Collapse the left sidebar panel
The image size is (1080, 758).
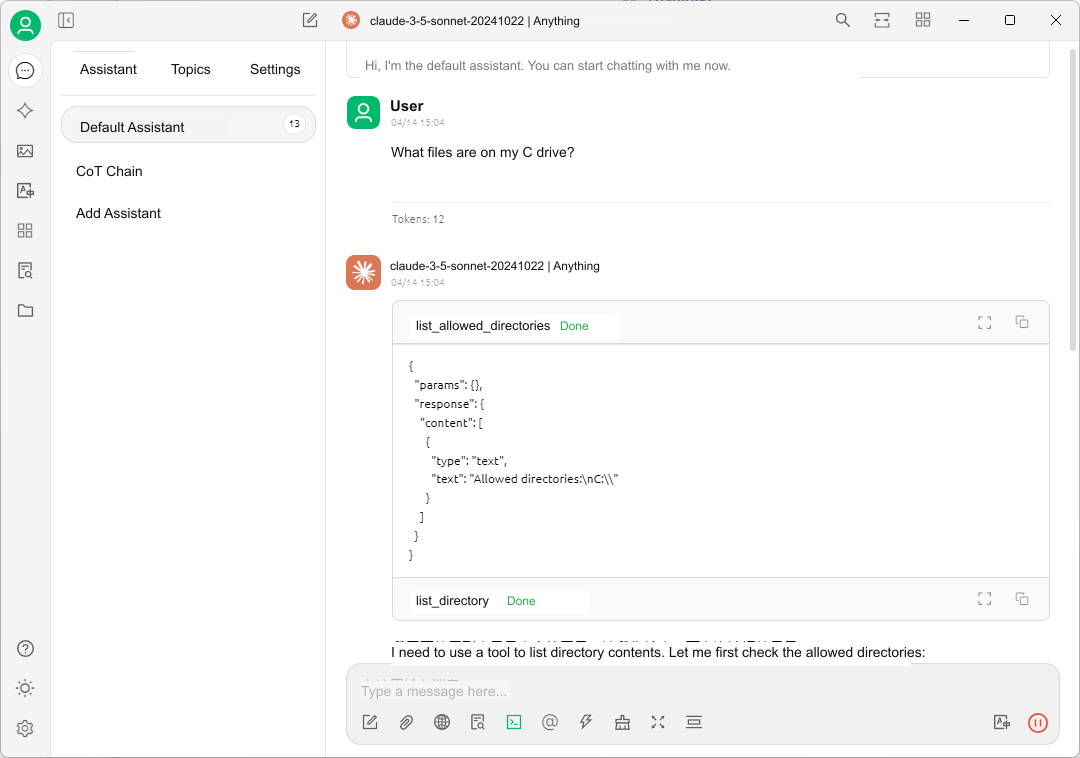(x=66, y=21)
